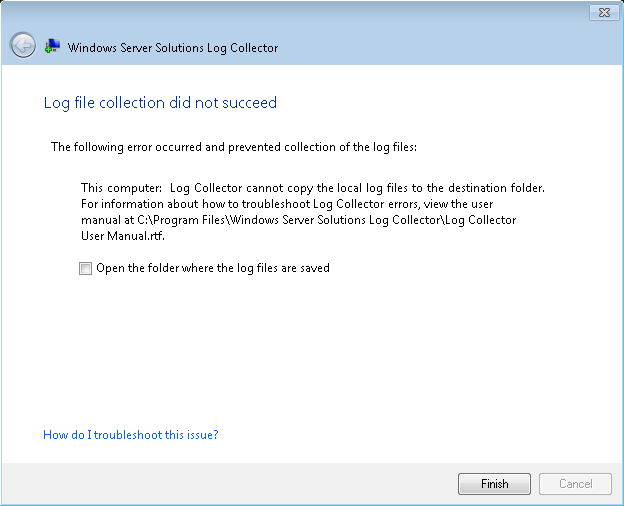Click the grayed-out Cancel button

click(x=575, y=484)
